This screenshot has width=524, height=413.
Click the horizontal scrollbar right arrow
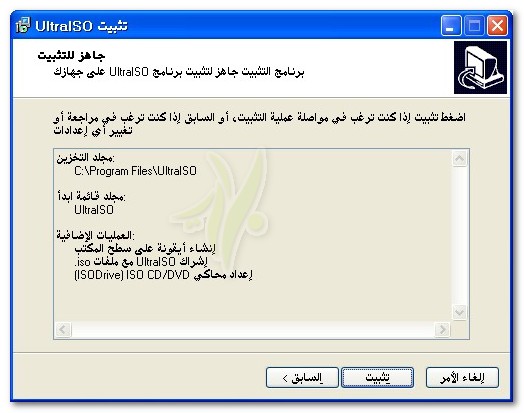coord(442,330)
